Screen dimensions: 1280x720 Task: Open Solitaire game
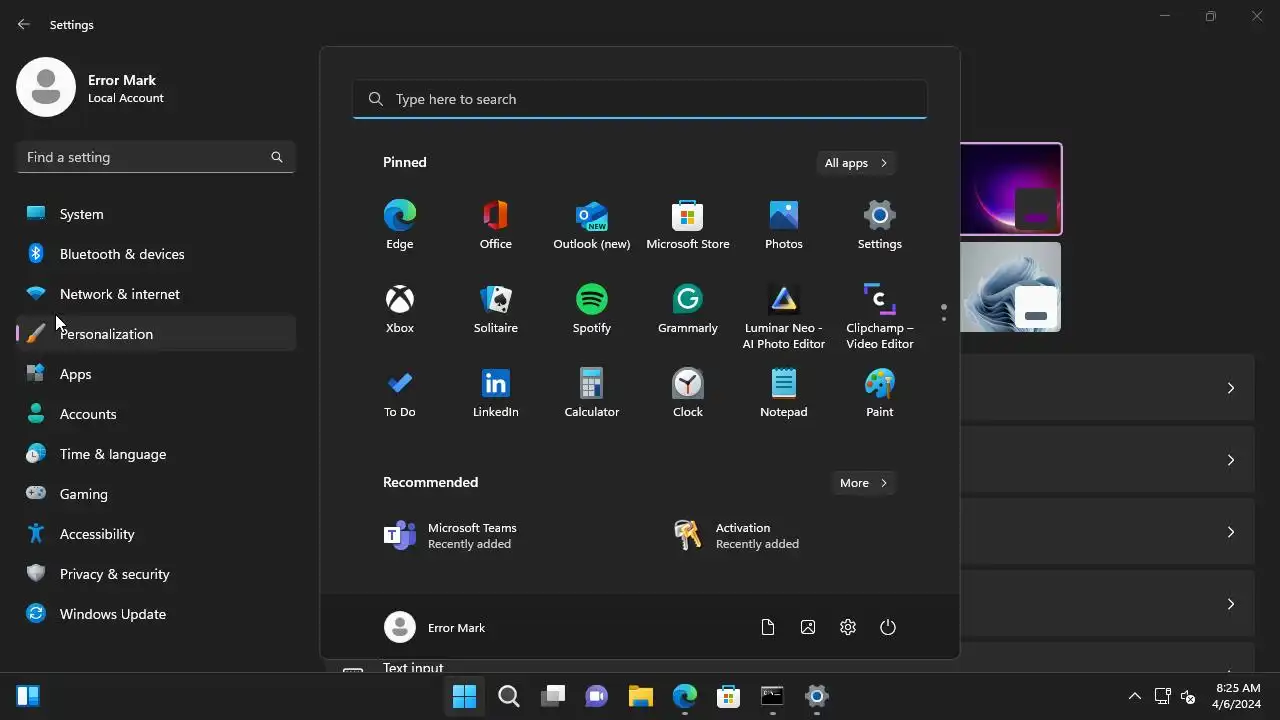point(495,309)
